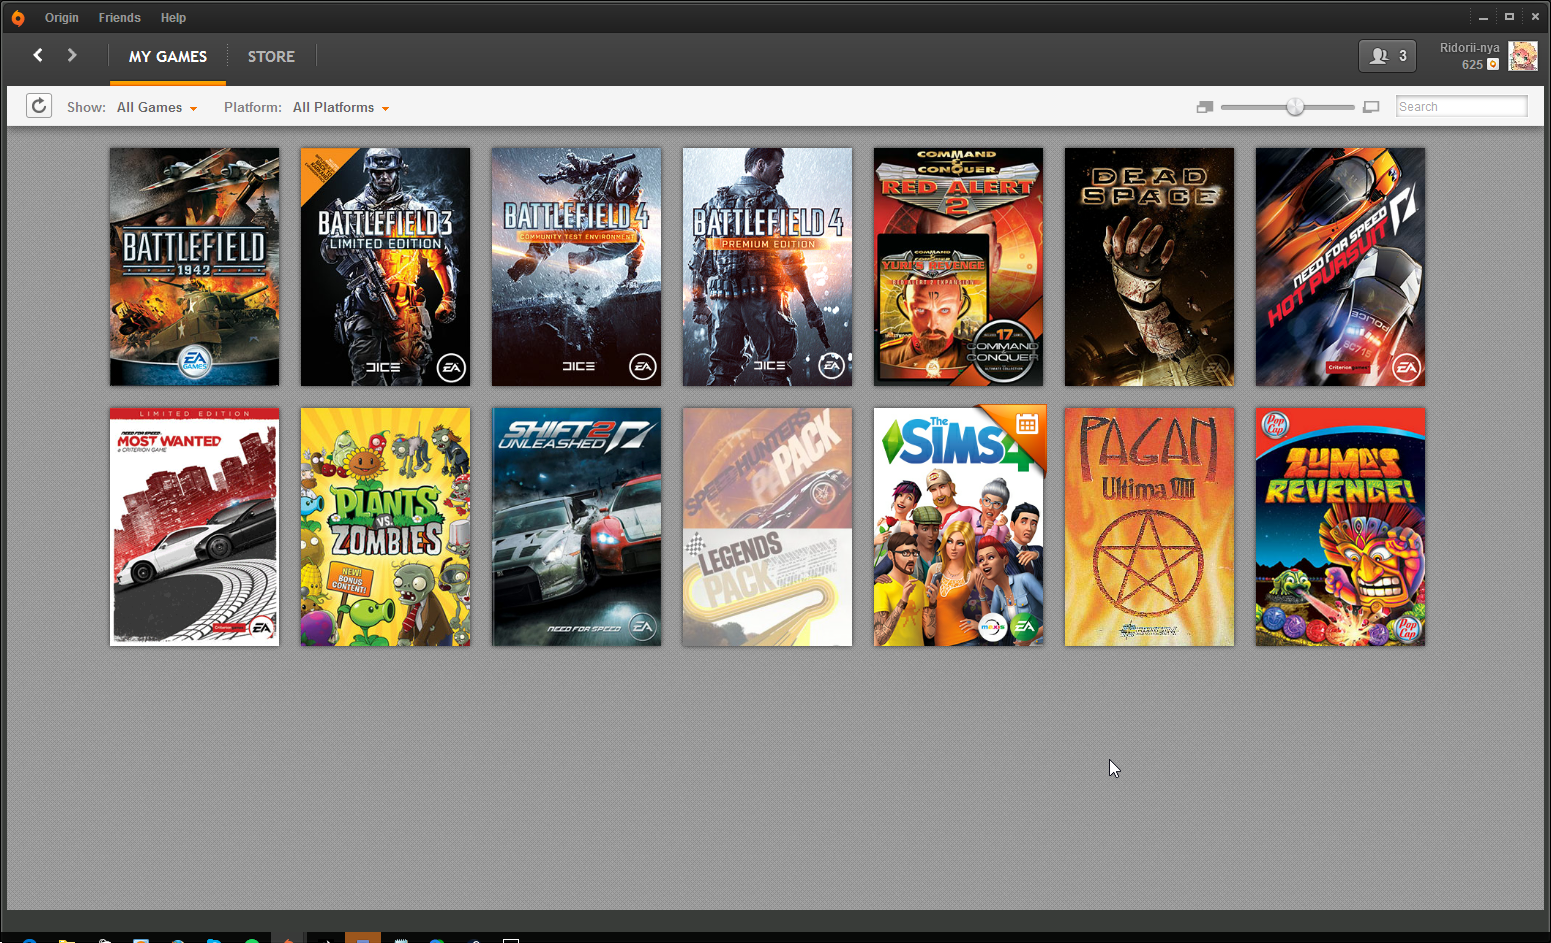The height and width of the screenshot is (943, 1551).
Task: Click the user avatar picture
Action: coord(1523,56)
